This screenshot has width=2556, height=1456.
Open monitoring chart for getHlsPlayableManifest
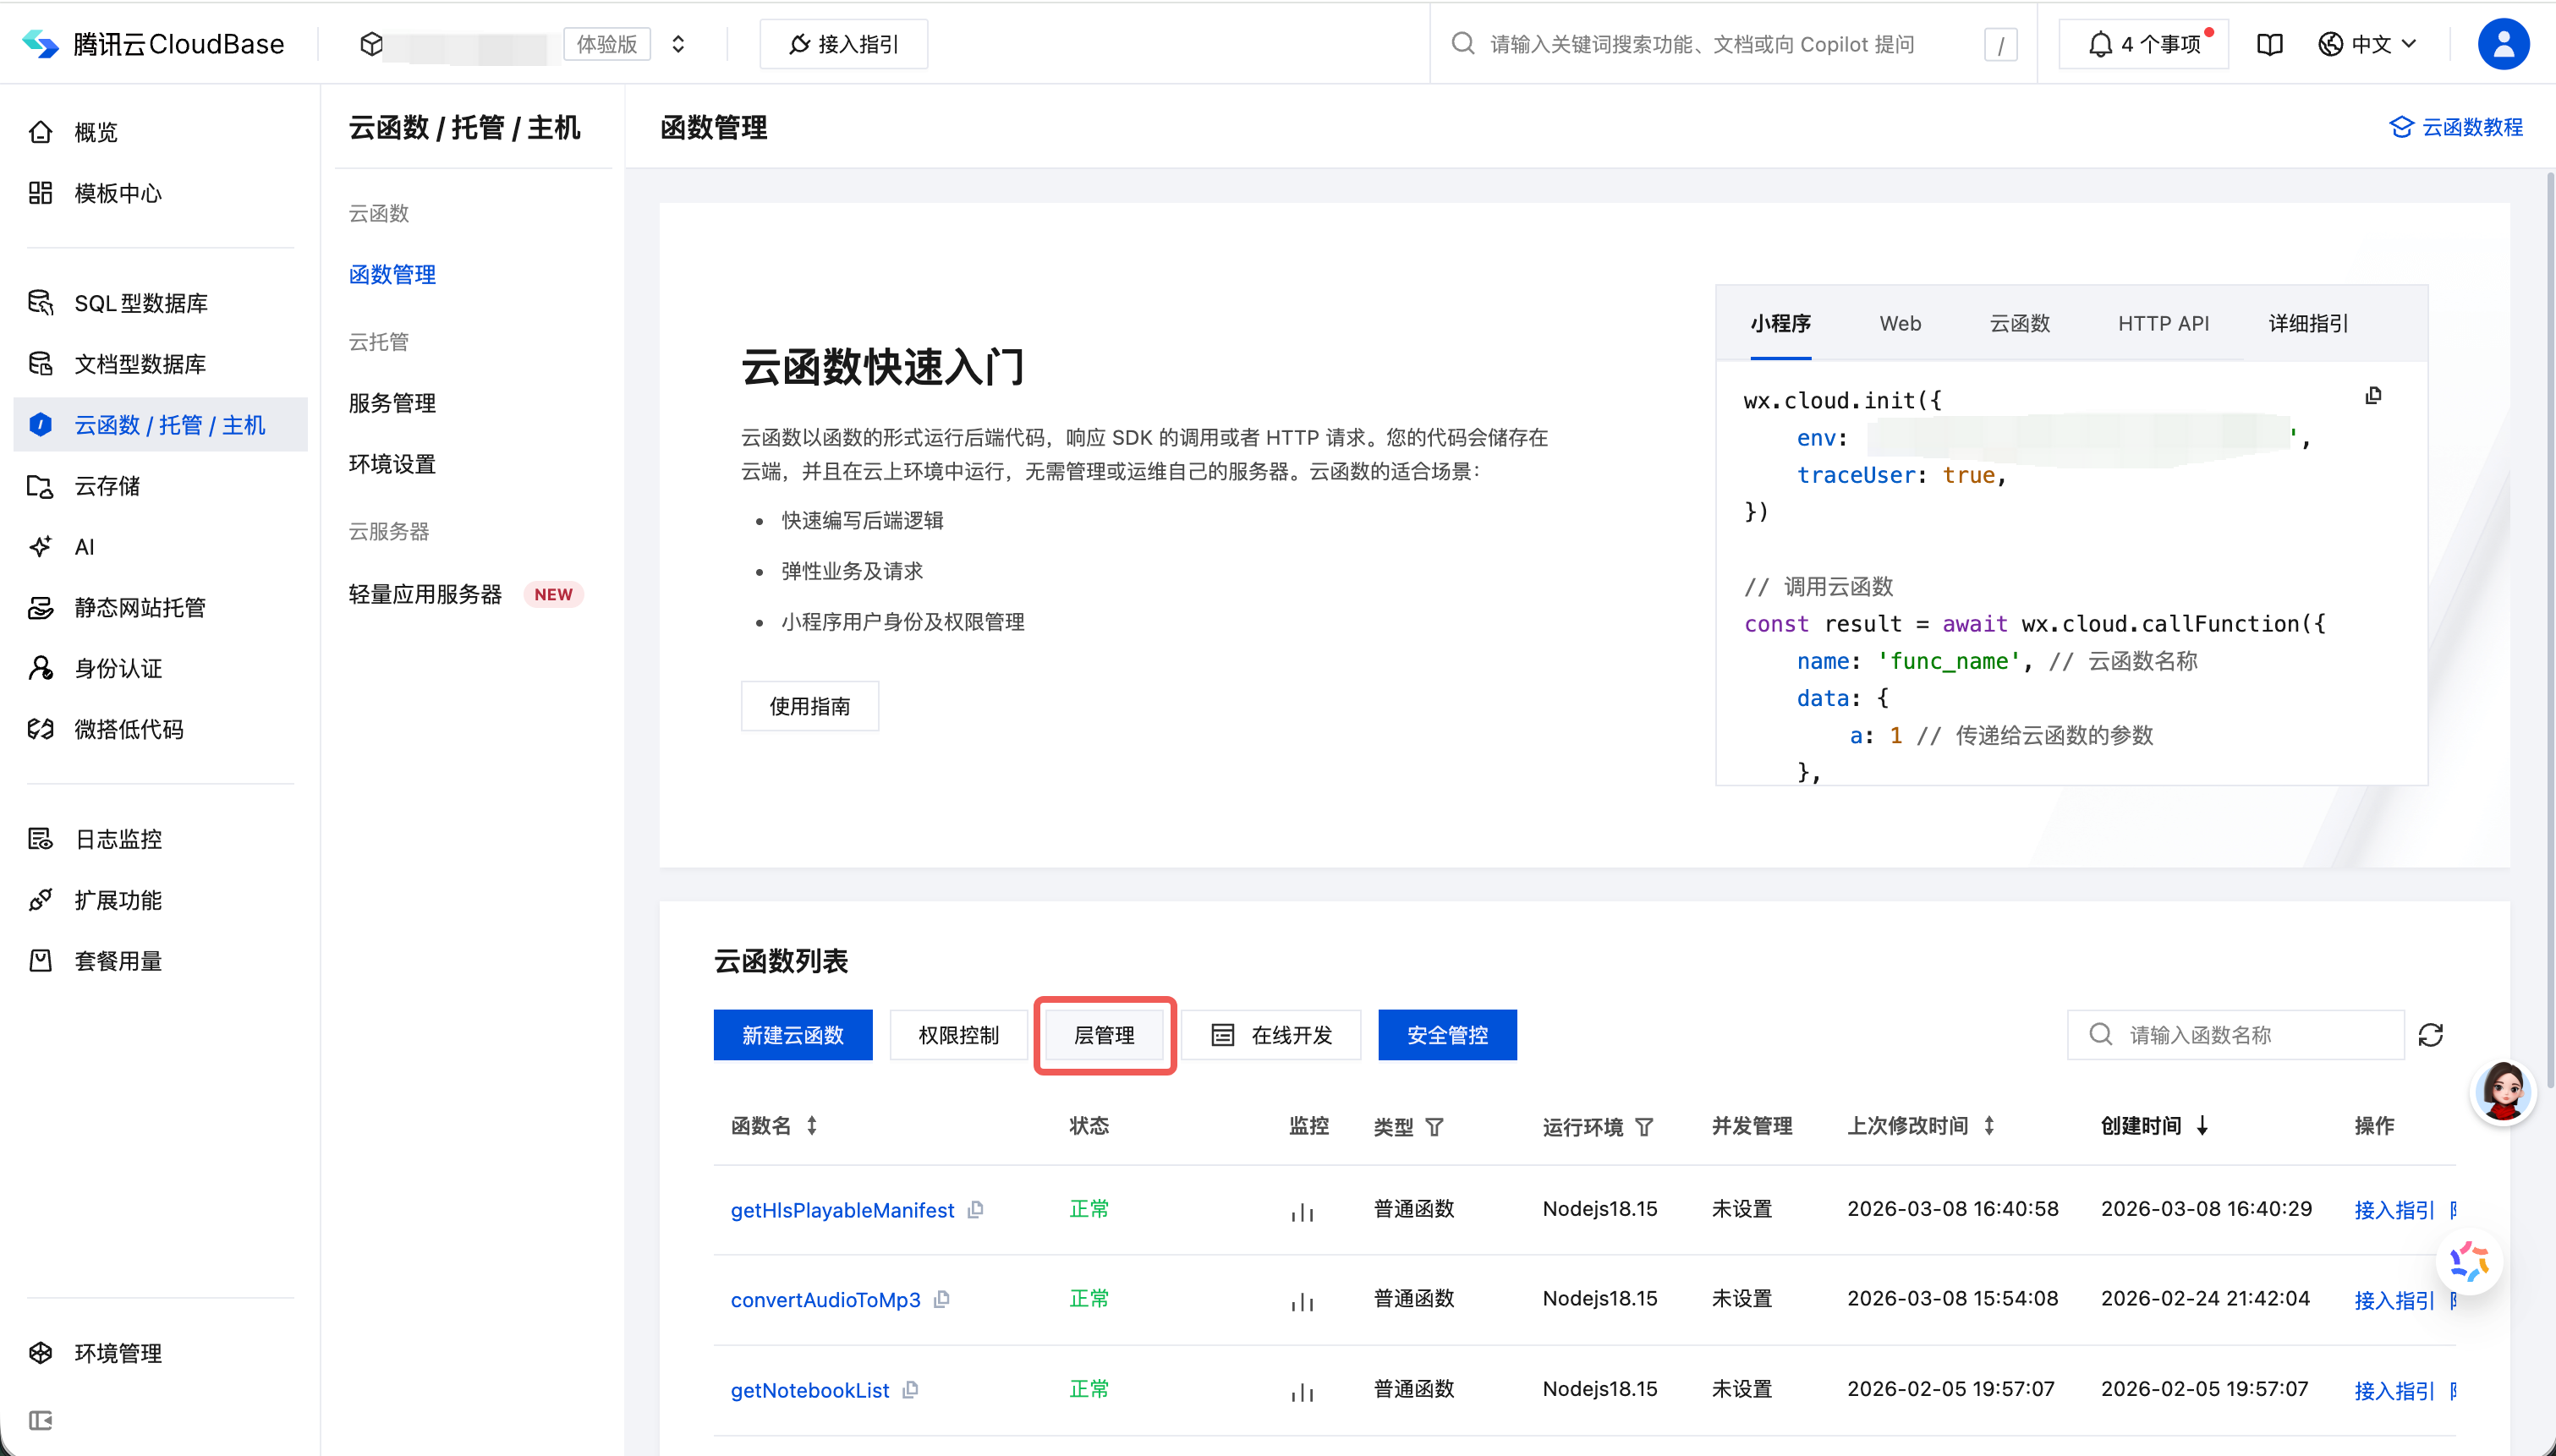pos(1302,1212)
